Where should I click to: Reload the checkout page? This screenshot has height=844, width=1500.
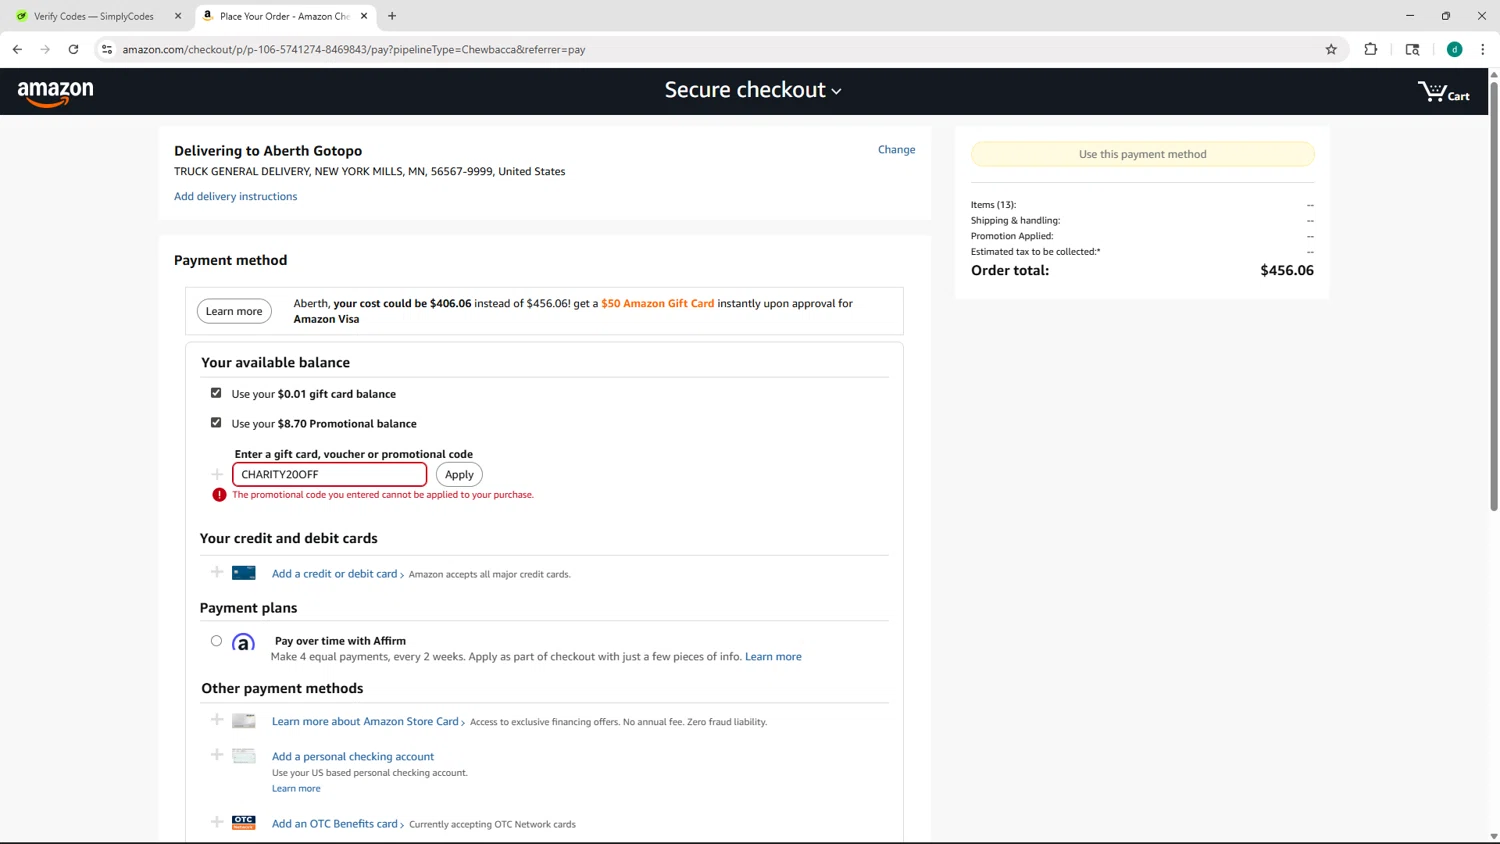(73, 49)
